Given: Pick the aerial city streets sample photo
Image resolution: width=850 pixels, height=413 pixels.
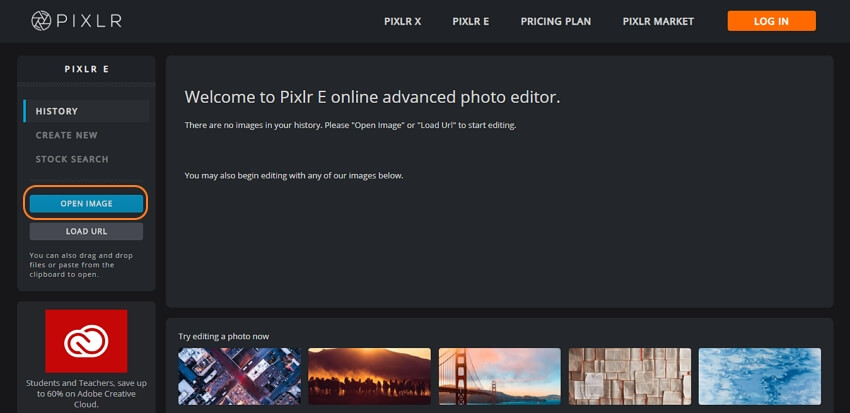Looking at the screenshot, I should [x=239, y=376].
